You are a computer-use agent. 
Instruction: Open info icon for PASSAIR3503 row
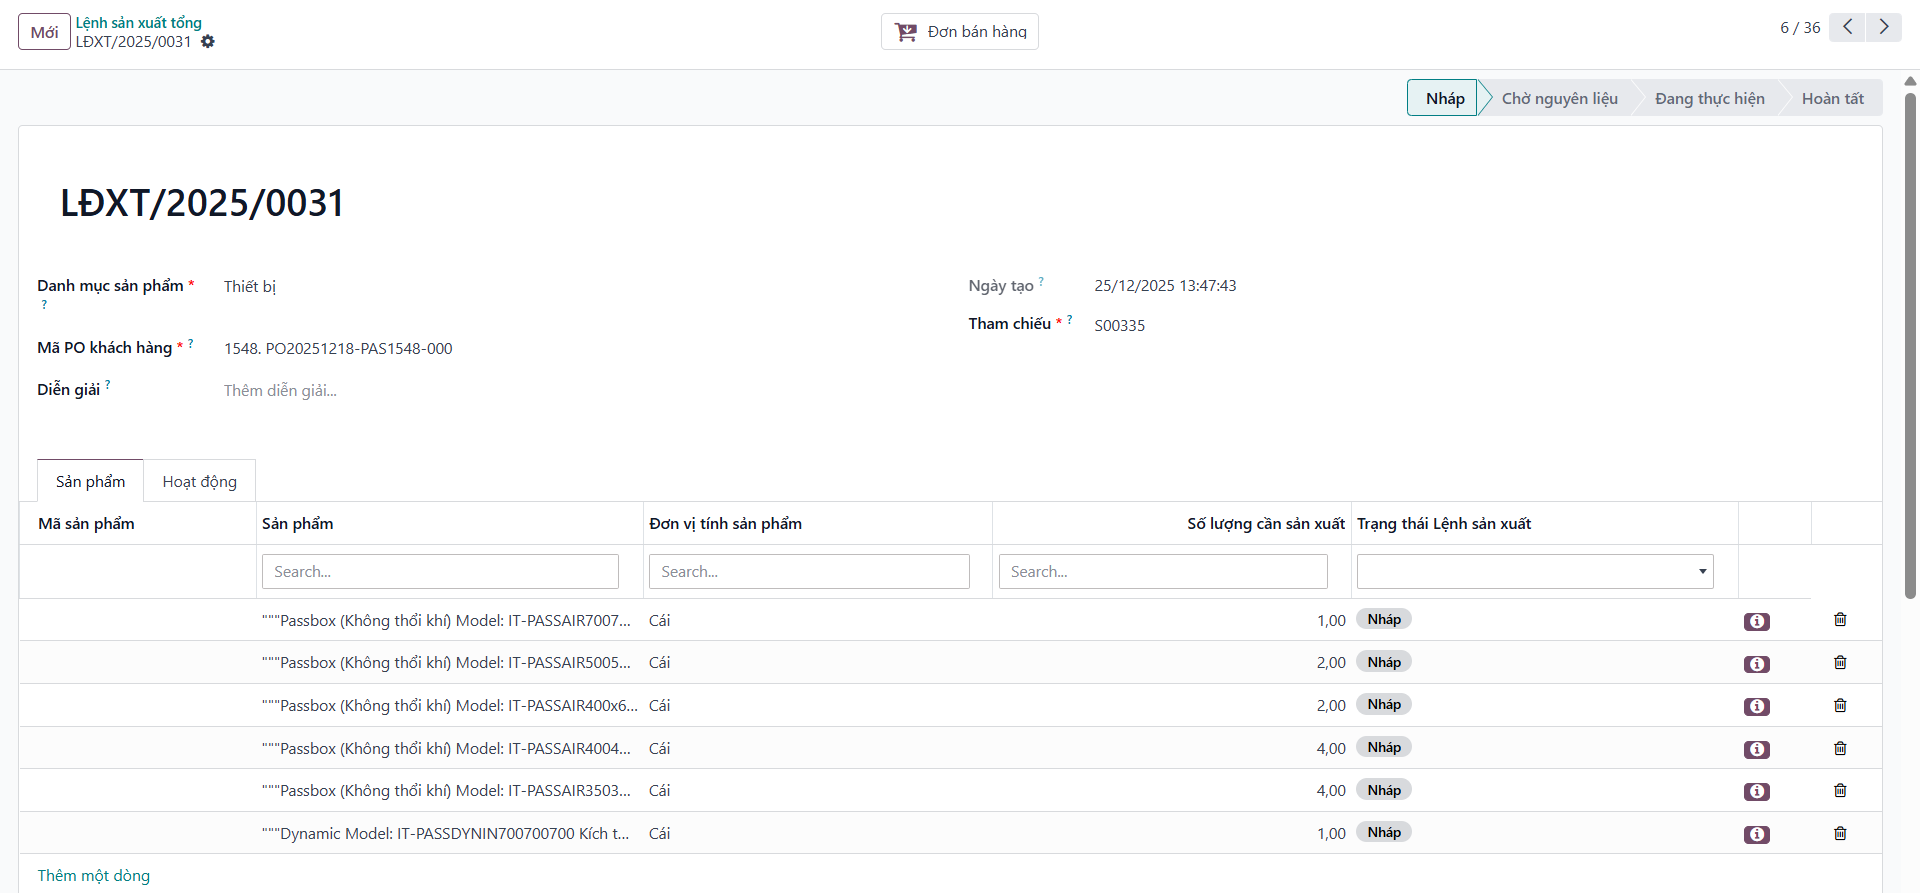tap(1757, 791)
